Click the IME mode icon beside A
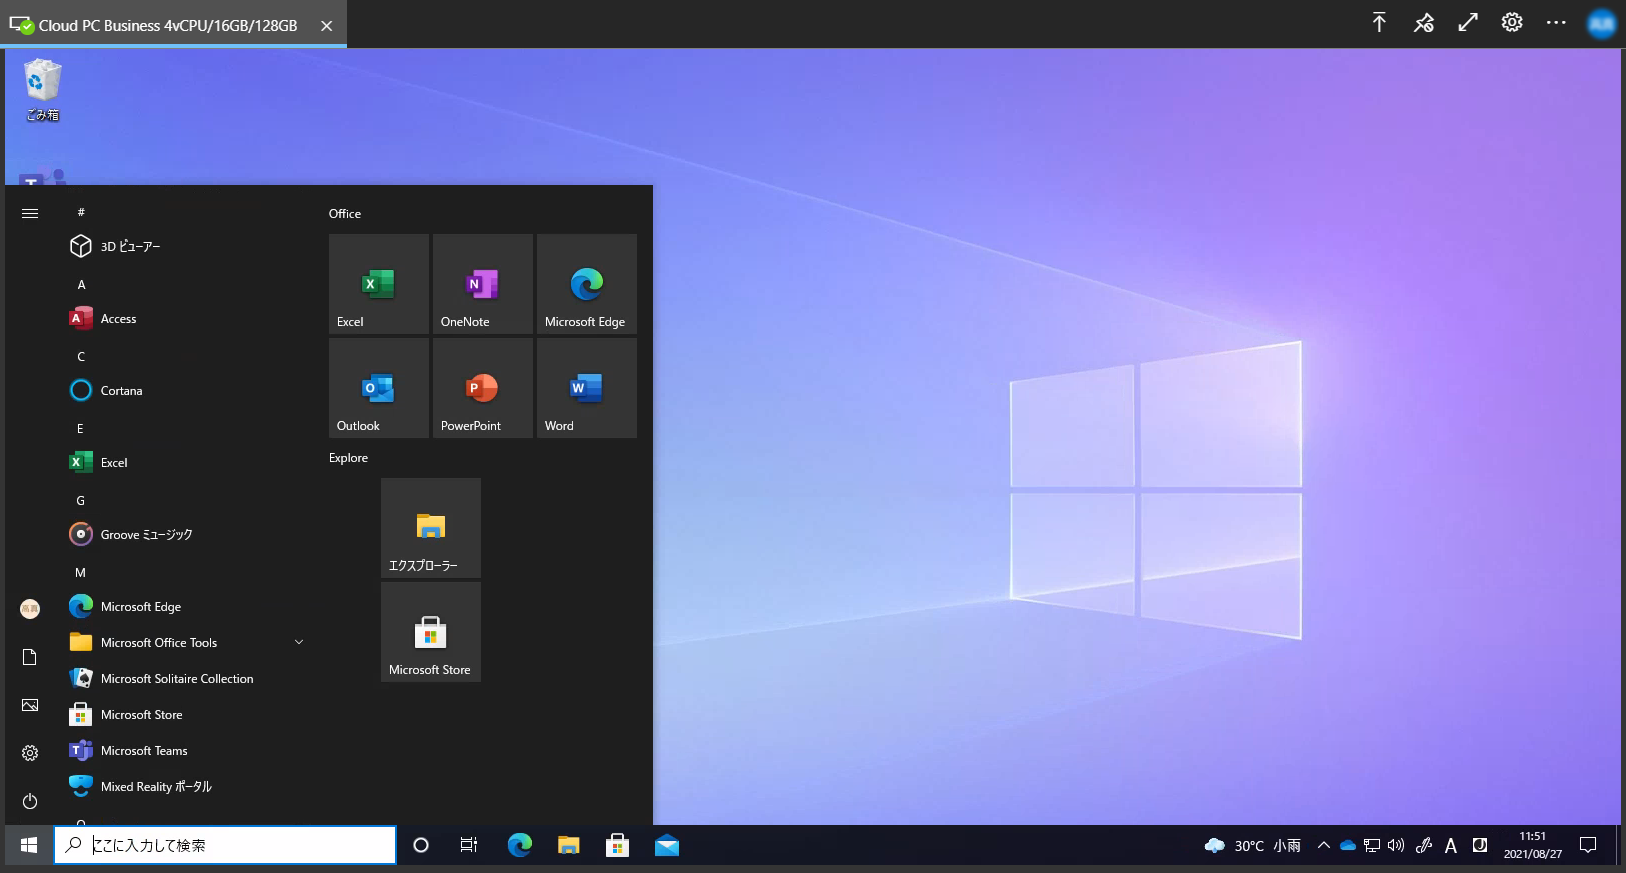1626x873 pixels. pyautogui.click(x=1480, y=845)
